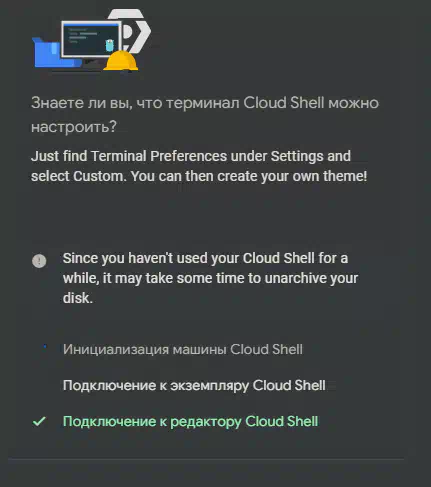
Task: Click the word "настроить?" in heading
Action: (74, 127)
